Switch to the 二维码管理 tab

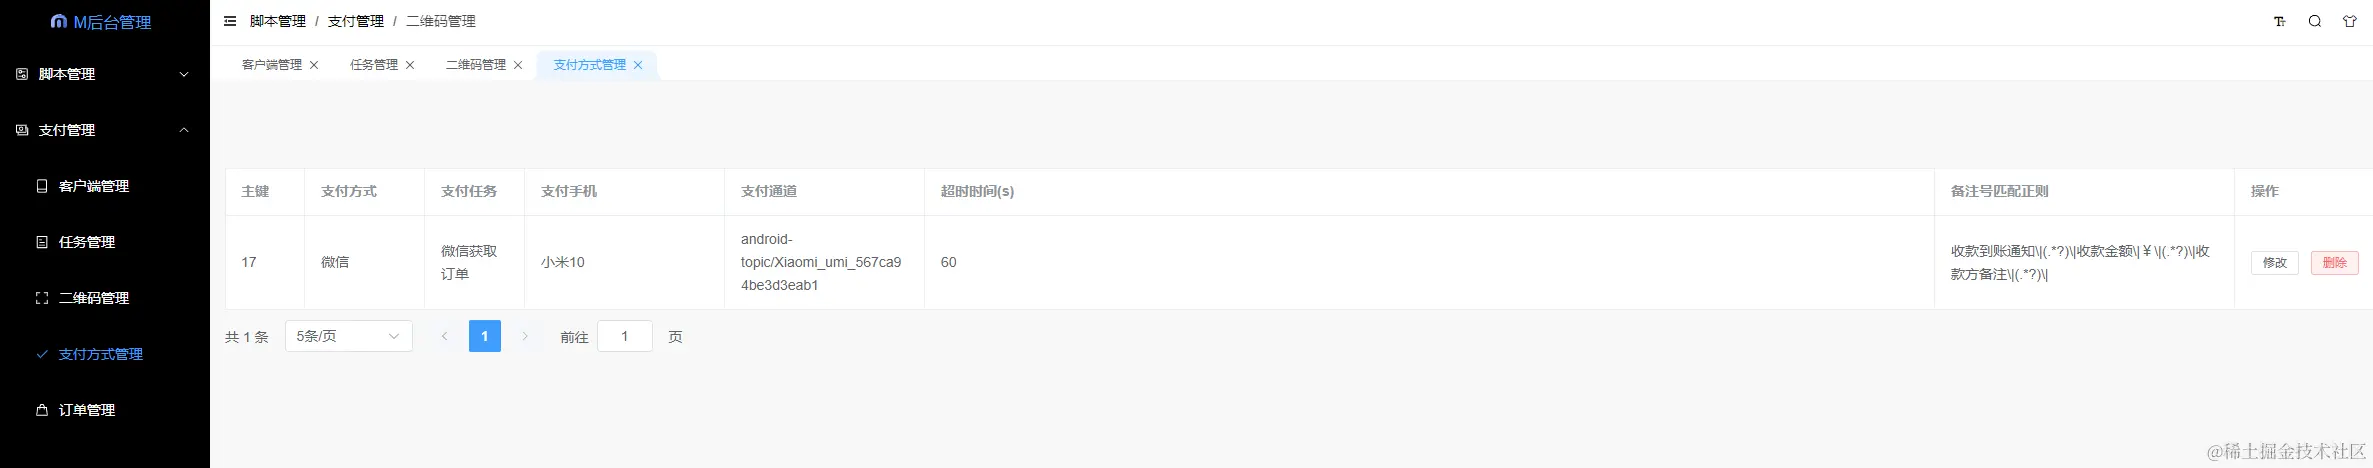pyautogui.click(x=476, y=65)
